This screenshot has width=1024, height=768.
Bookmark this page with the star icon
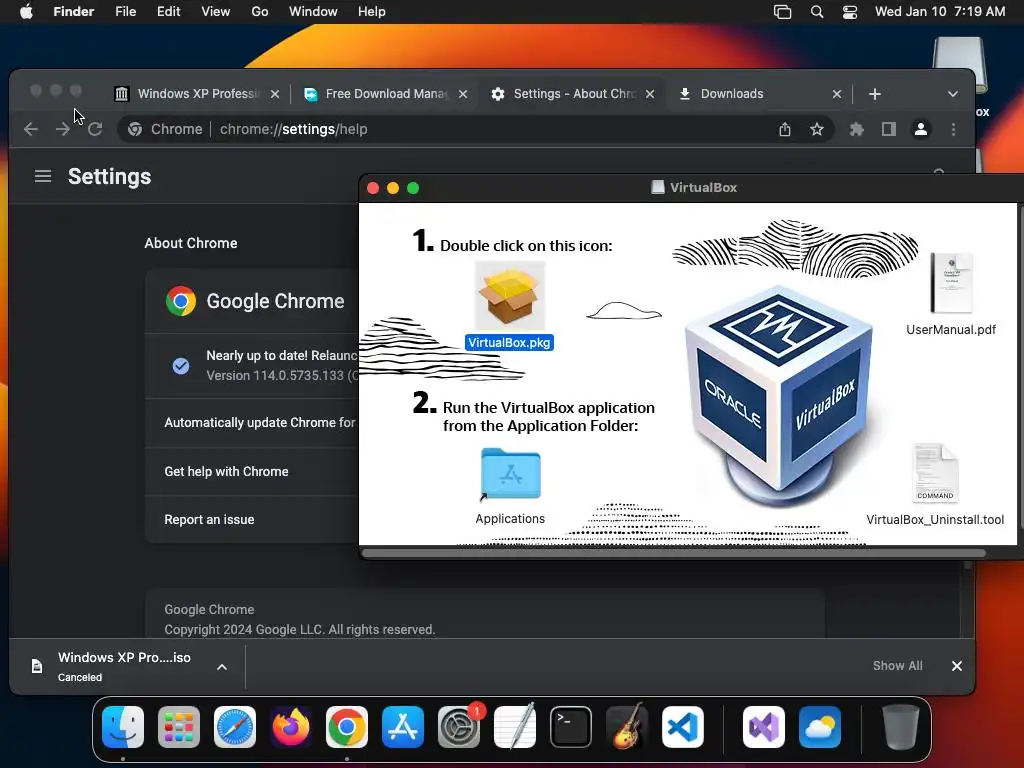tap(817, 129)
